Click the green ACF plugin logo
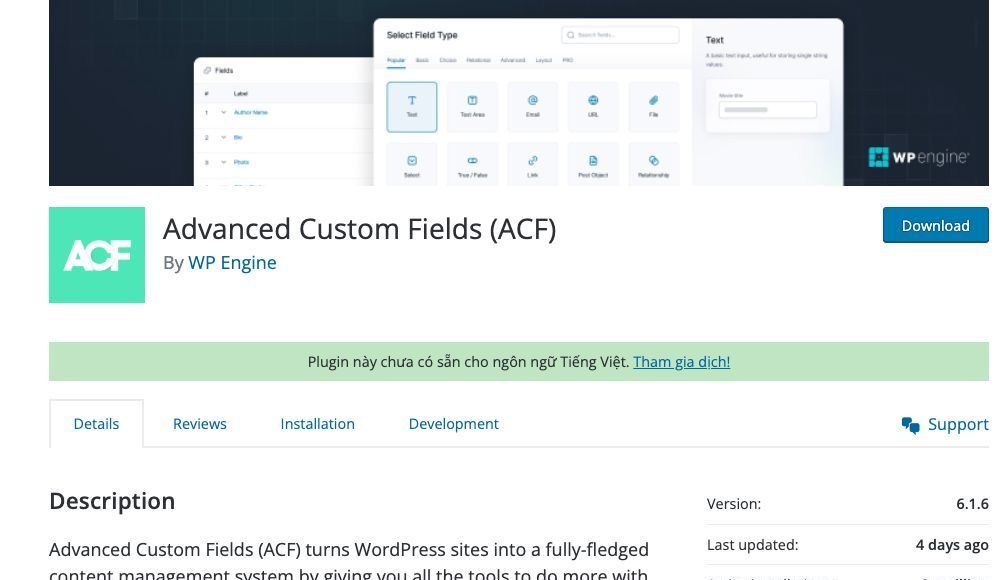The height and width of the screenshot is (580, 1008). click(97, 255)
